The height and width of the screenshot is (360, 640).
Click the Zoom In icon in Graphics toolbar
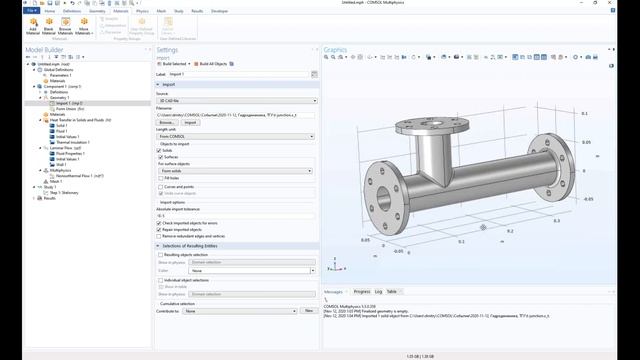coord(326,57)
